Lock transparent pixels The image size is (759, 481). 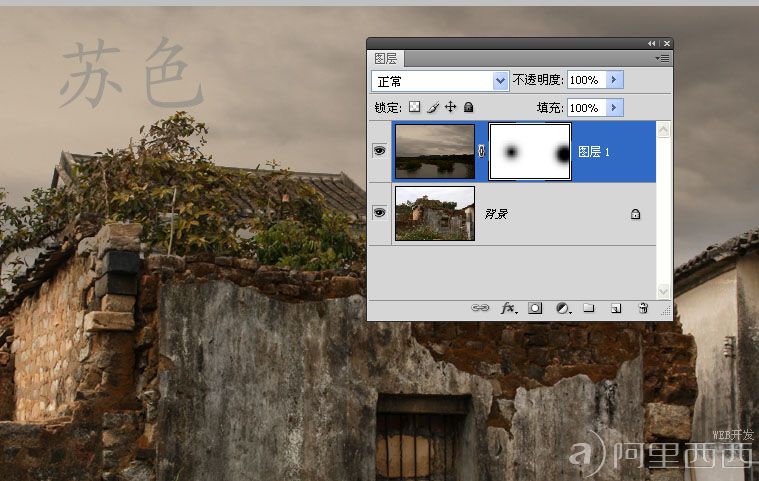click(414, 106)
